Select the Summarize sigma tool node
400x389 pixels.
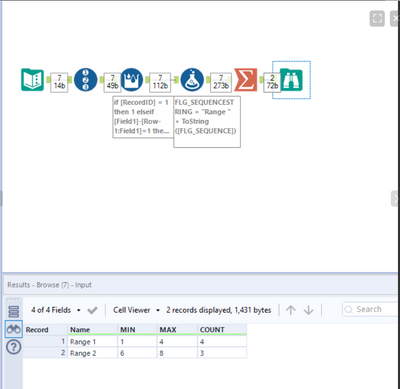point(246,80)
